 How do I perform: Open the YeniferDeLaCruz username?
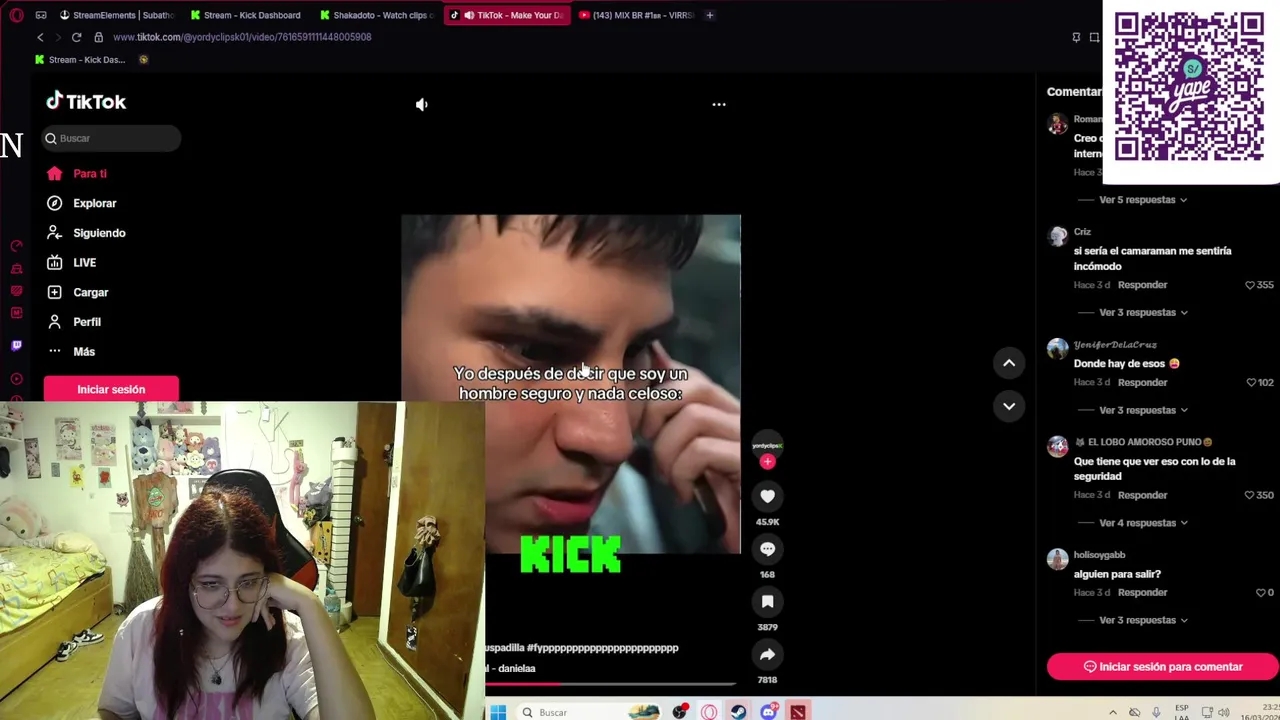1115,345
